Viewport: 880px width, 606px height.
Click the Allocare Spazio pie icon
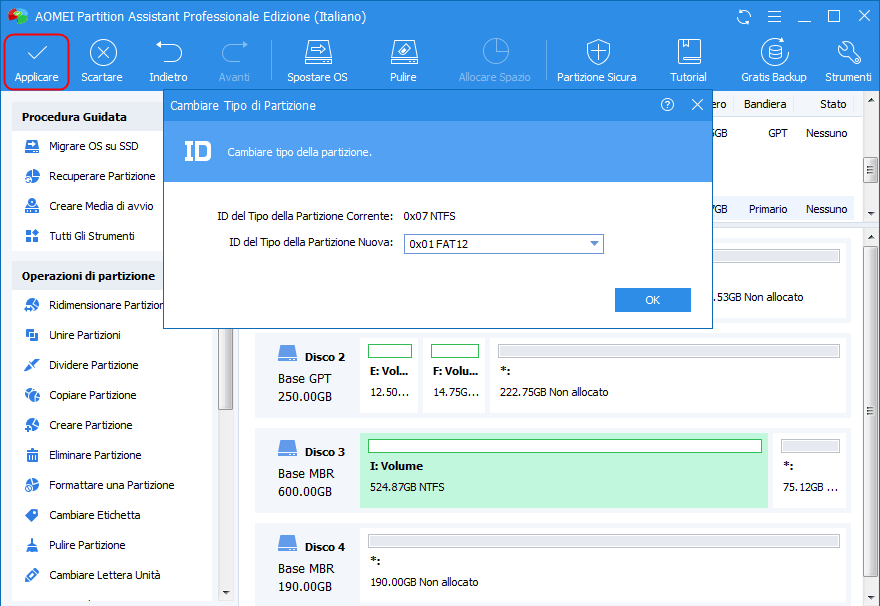coord(496,52)
